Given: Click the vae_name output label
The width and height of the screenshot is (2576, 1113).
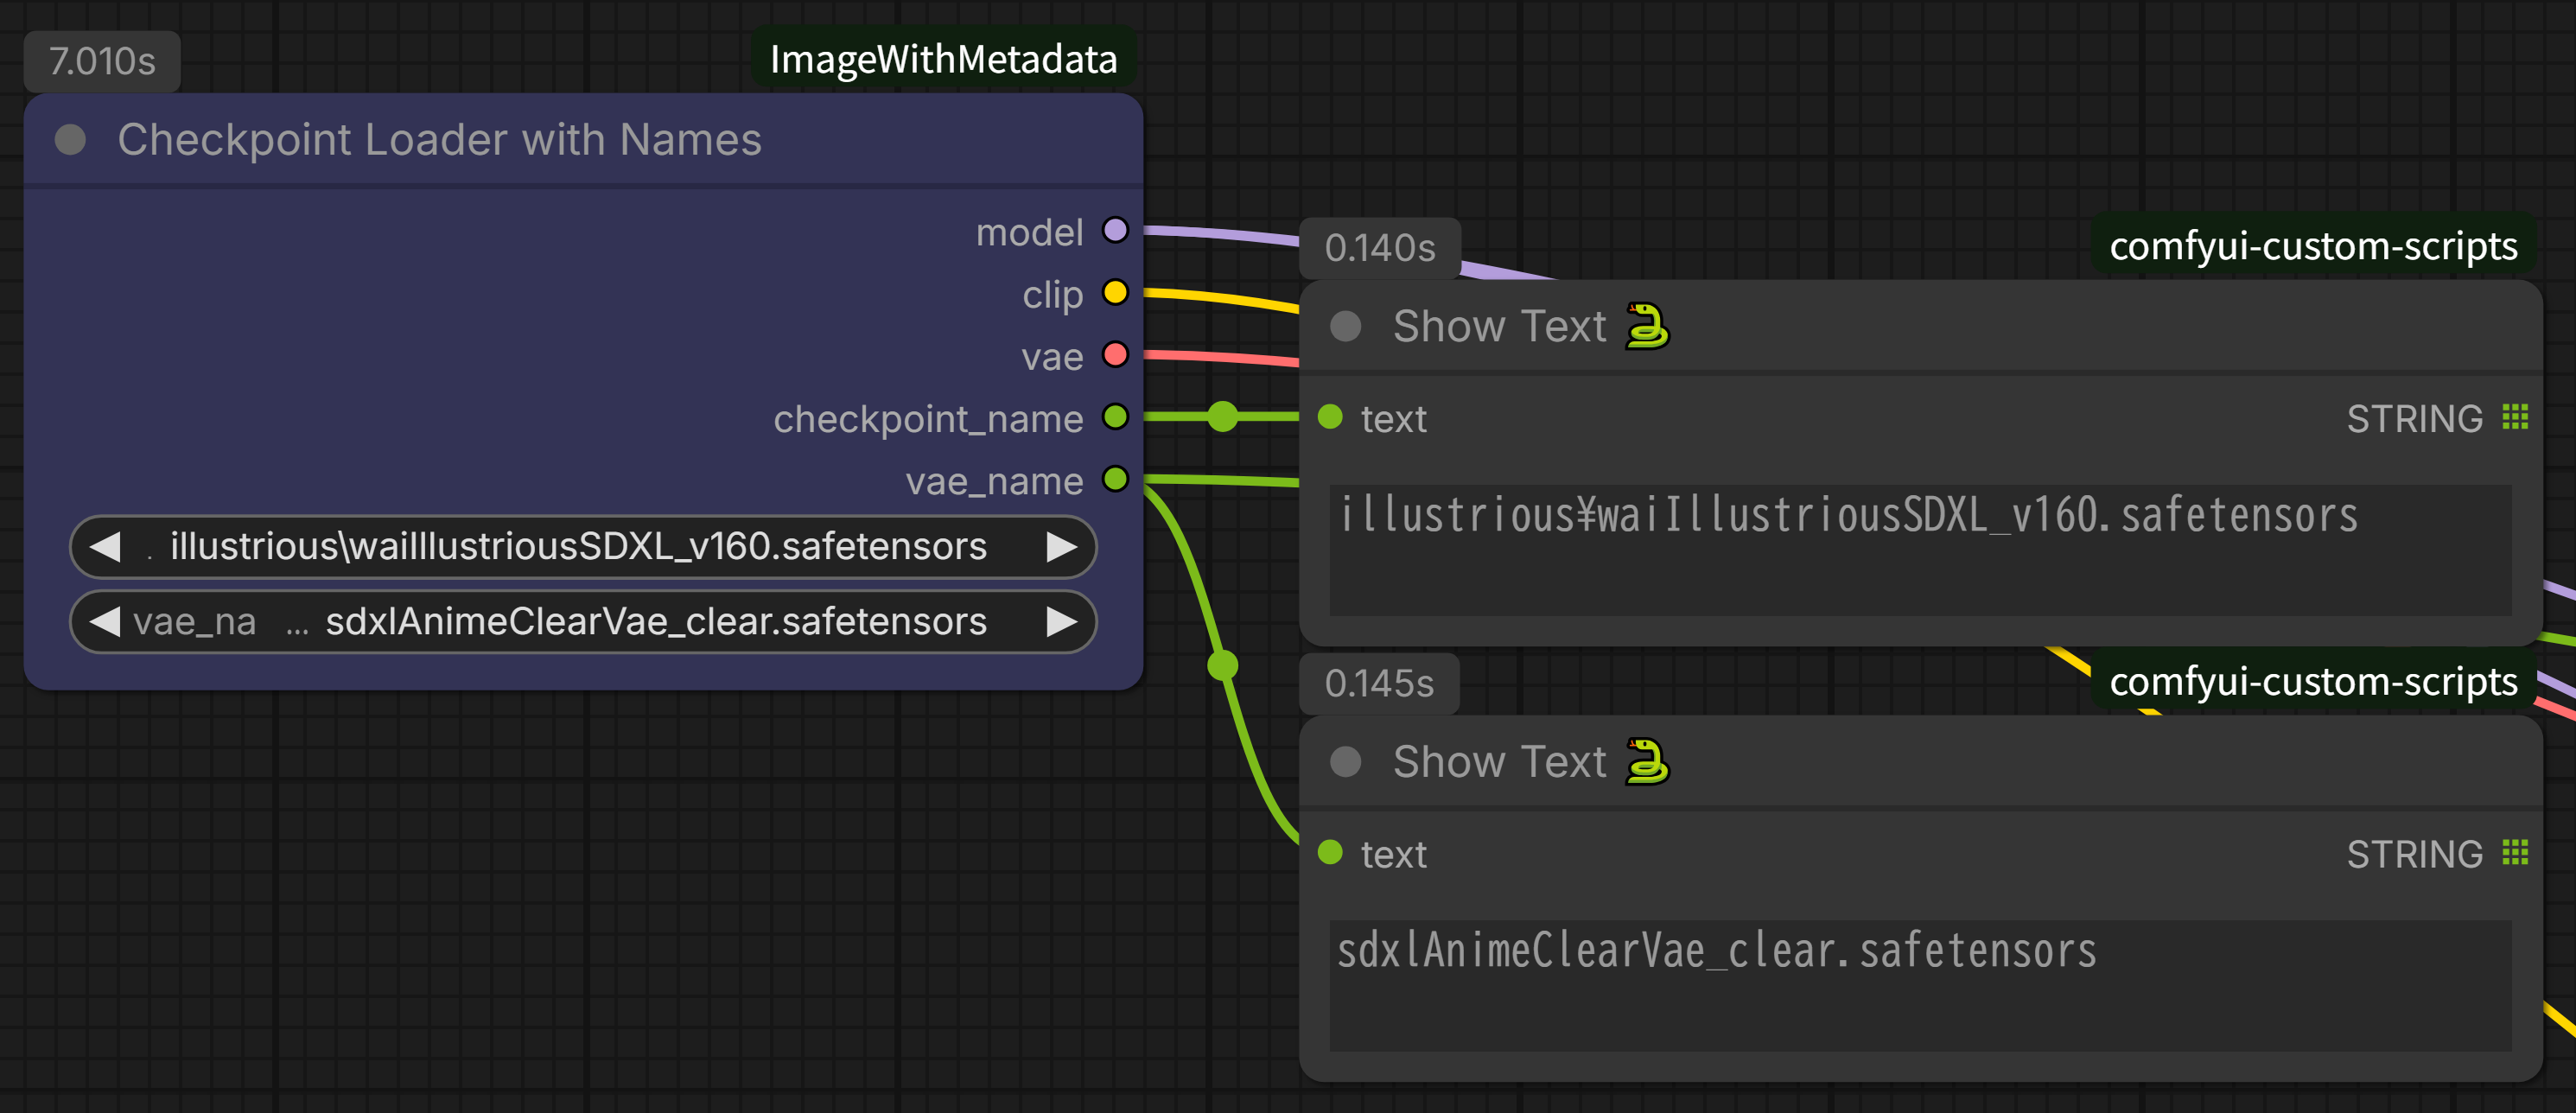Looking at the screenshot, I should click(994, 482).
